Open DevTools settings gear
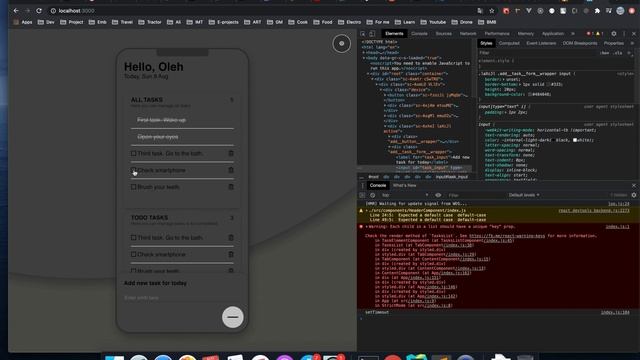 pos(613,34)
